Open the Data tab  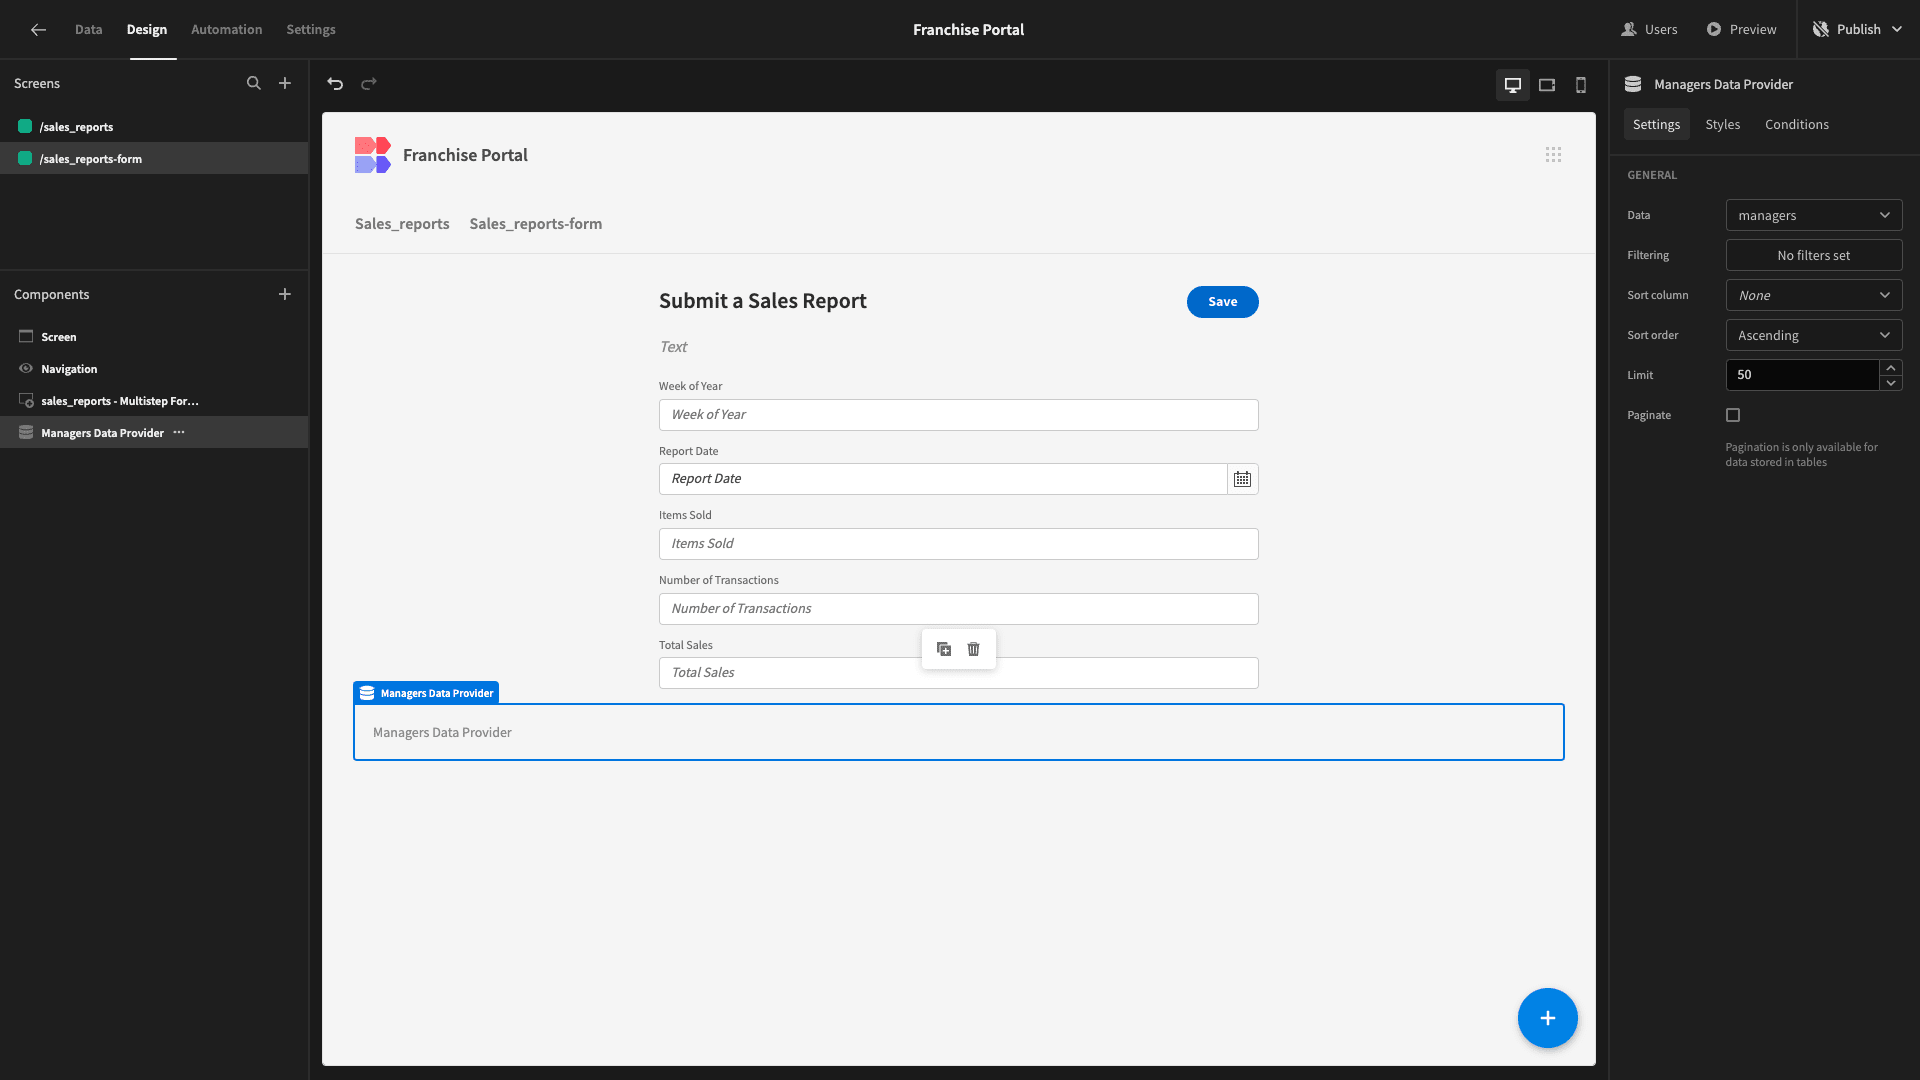pos(88,30)
